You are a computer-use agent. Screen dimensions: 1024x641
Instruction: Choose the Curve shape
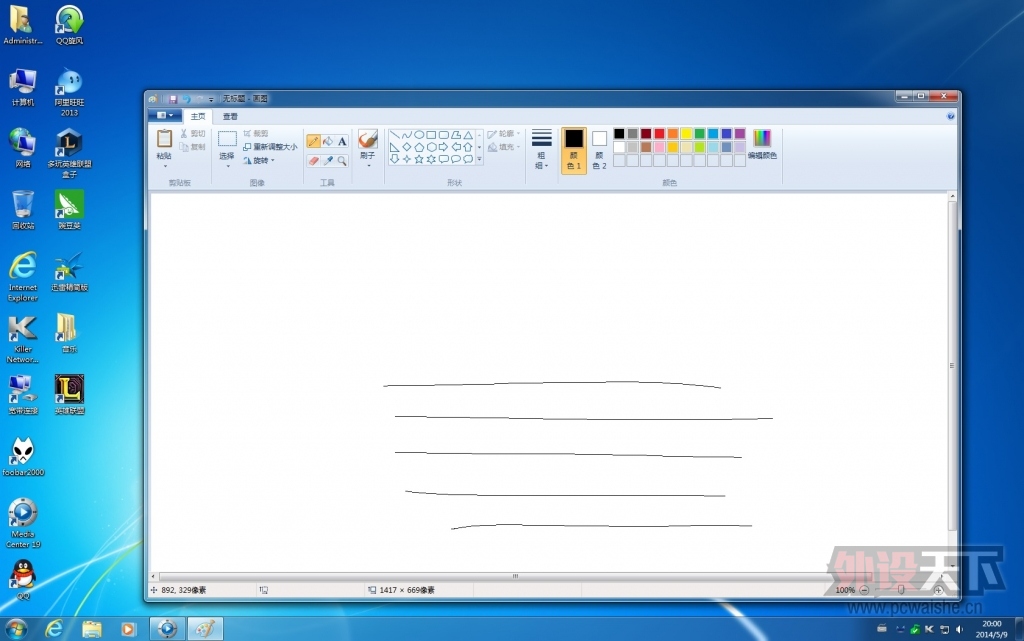coord(407,135)
